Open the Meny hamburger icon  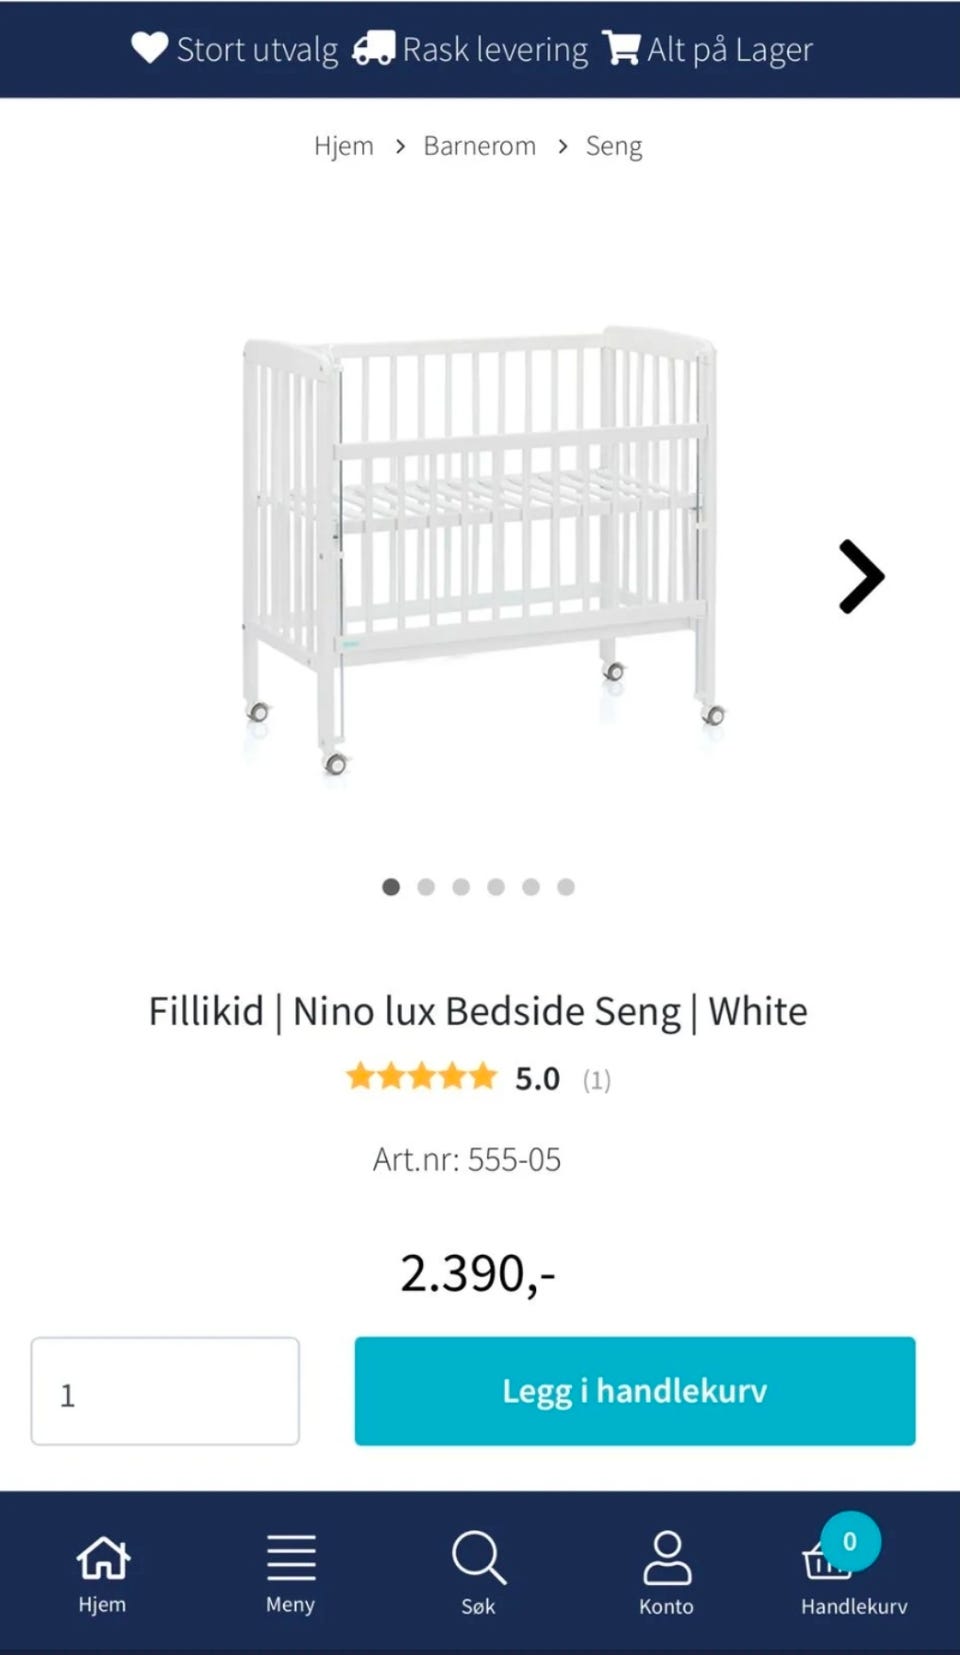pos(290,1558)
